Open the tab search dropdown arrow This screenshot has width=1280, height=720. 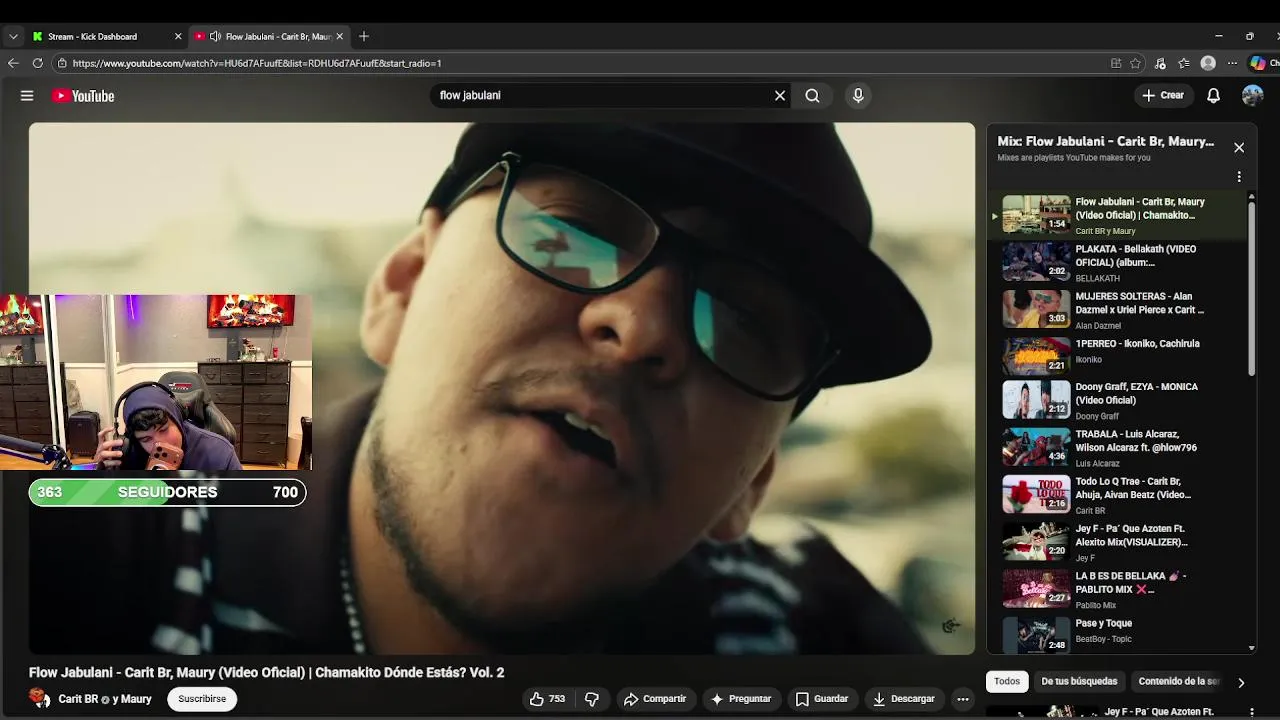(13, 36)
